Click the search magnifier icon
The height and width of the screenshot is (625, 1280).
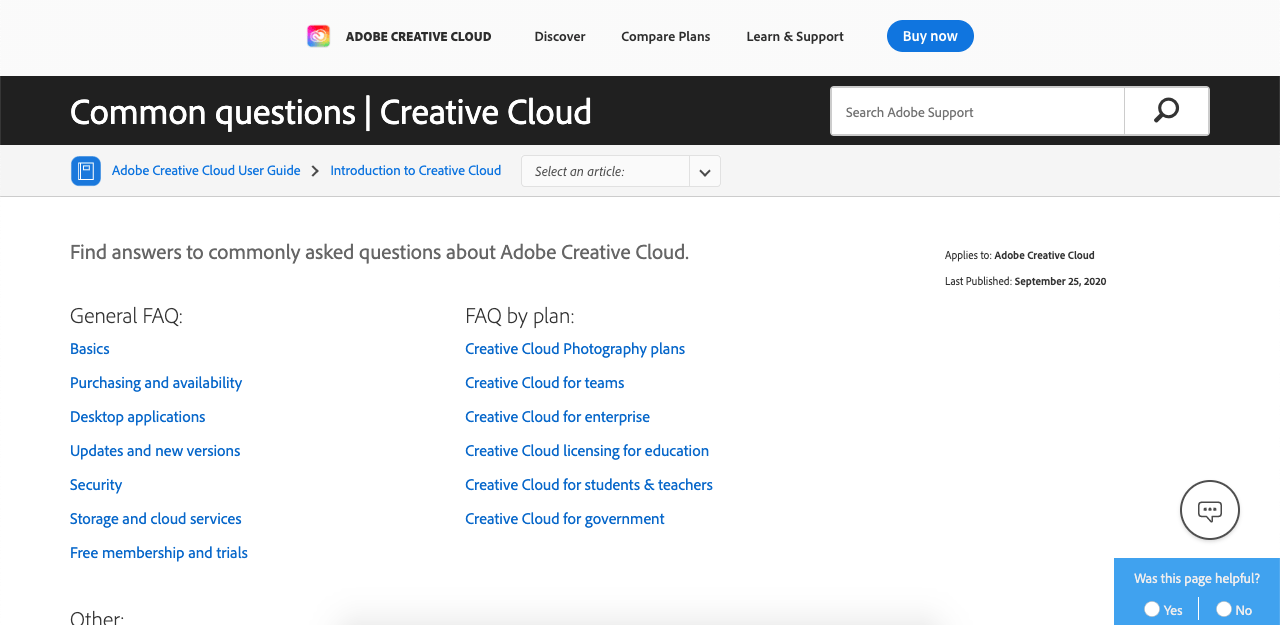[1166, 111]
